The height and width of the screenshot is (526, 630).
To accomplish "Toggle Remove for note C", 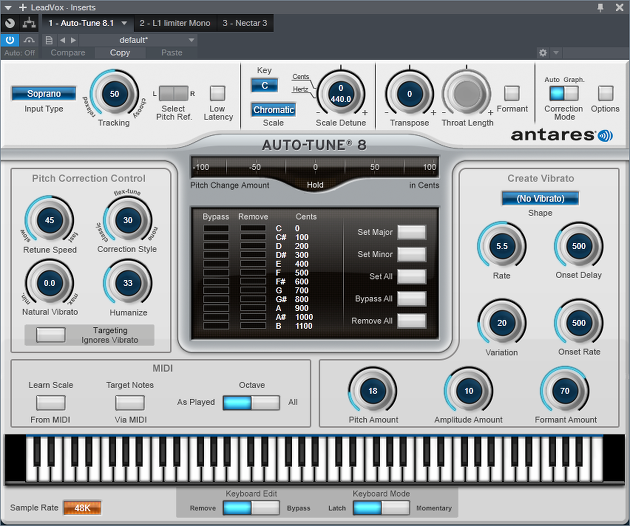I will tap(253, 228).
